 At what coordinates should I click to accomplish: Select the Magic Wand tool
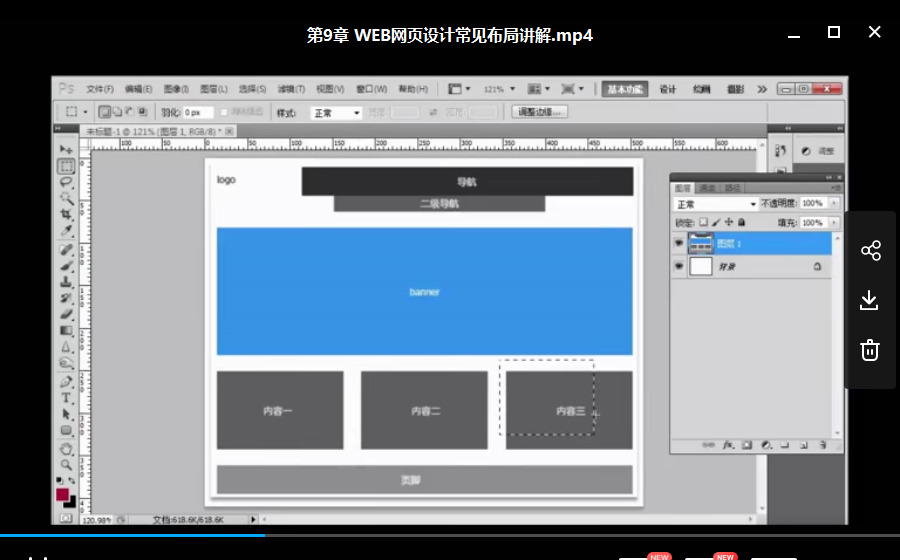point(67,199)
